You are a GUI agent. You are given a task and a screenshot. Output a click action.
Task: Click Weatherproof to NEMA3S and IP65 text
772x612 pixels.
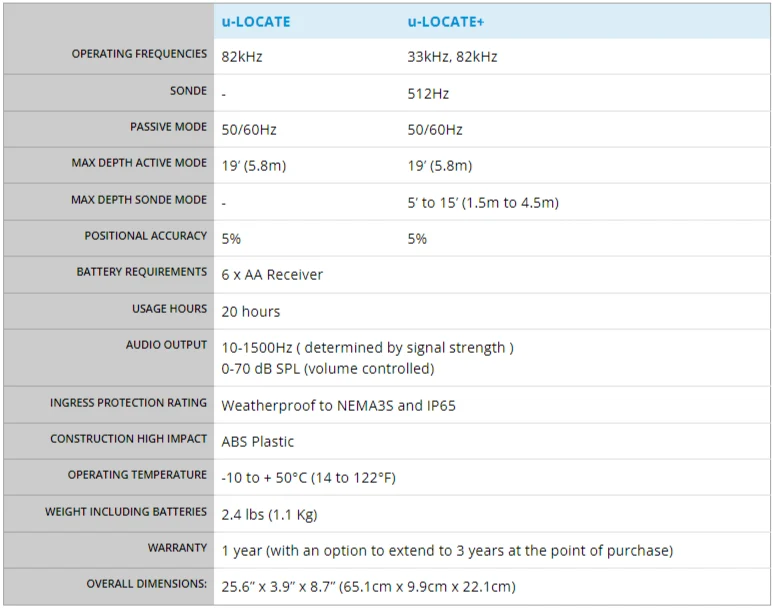338,405
